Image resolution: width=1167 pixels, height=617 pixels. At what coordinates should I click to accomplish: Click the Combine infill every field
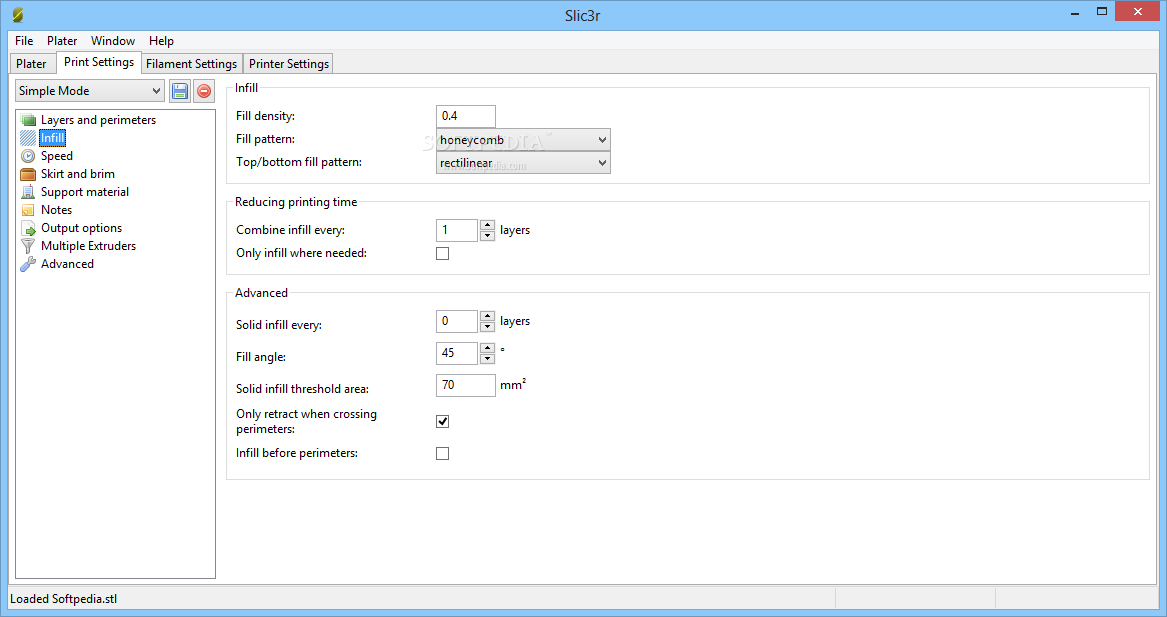tap(457, 230)
